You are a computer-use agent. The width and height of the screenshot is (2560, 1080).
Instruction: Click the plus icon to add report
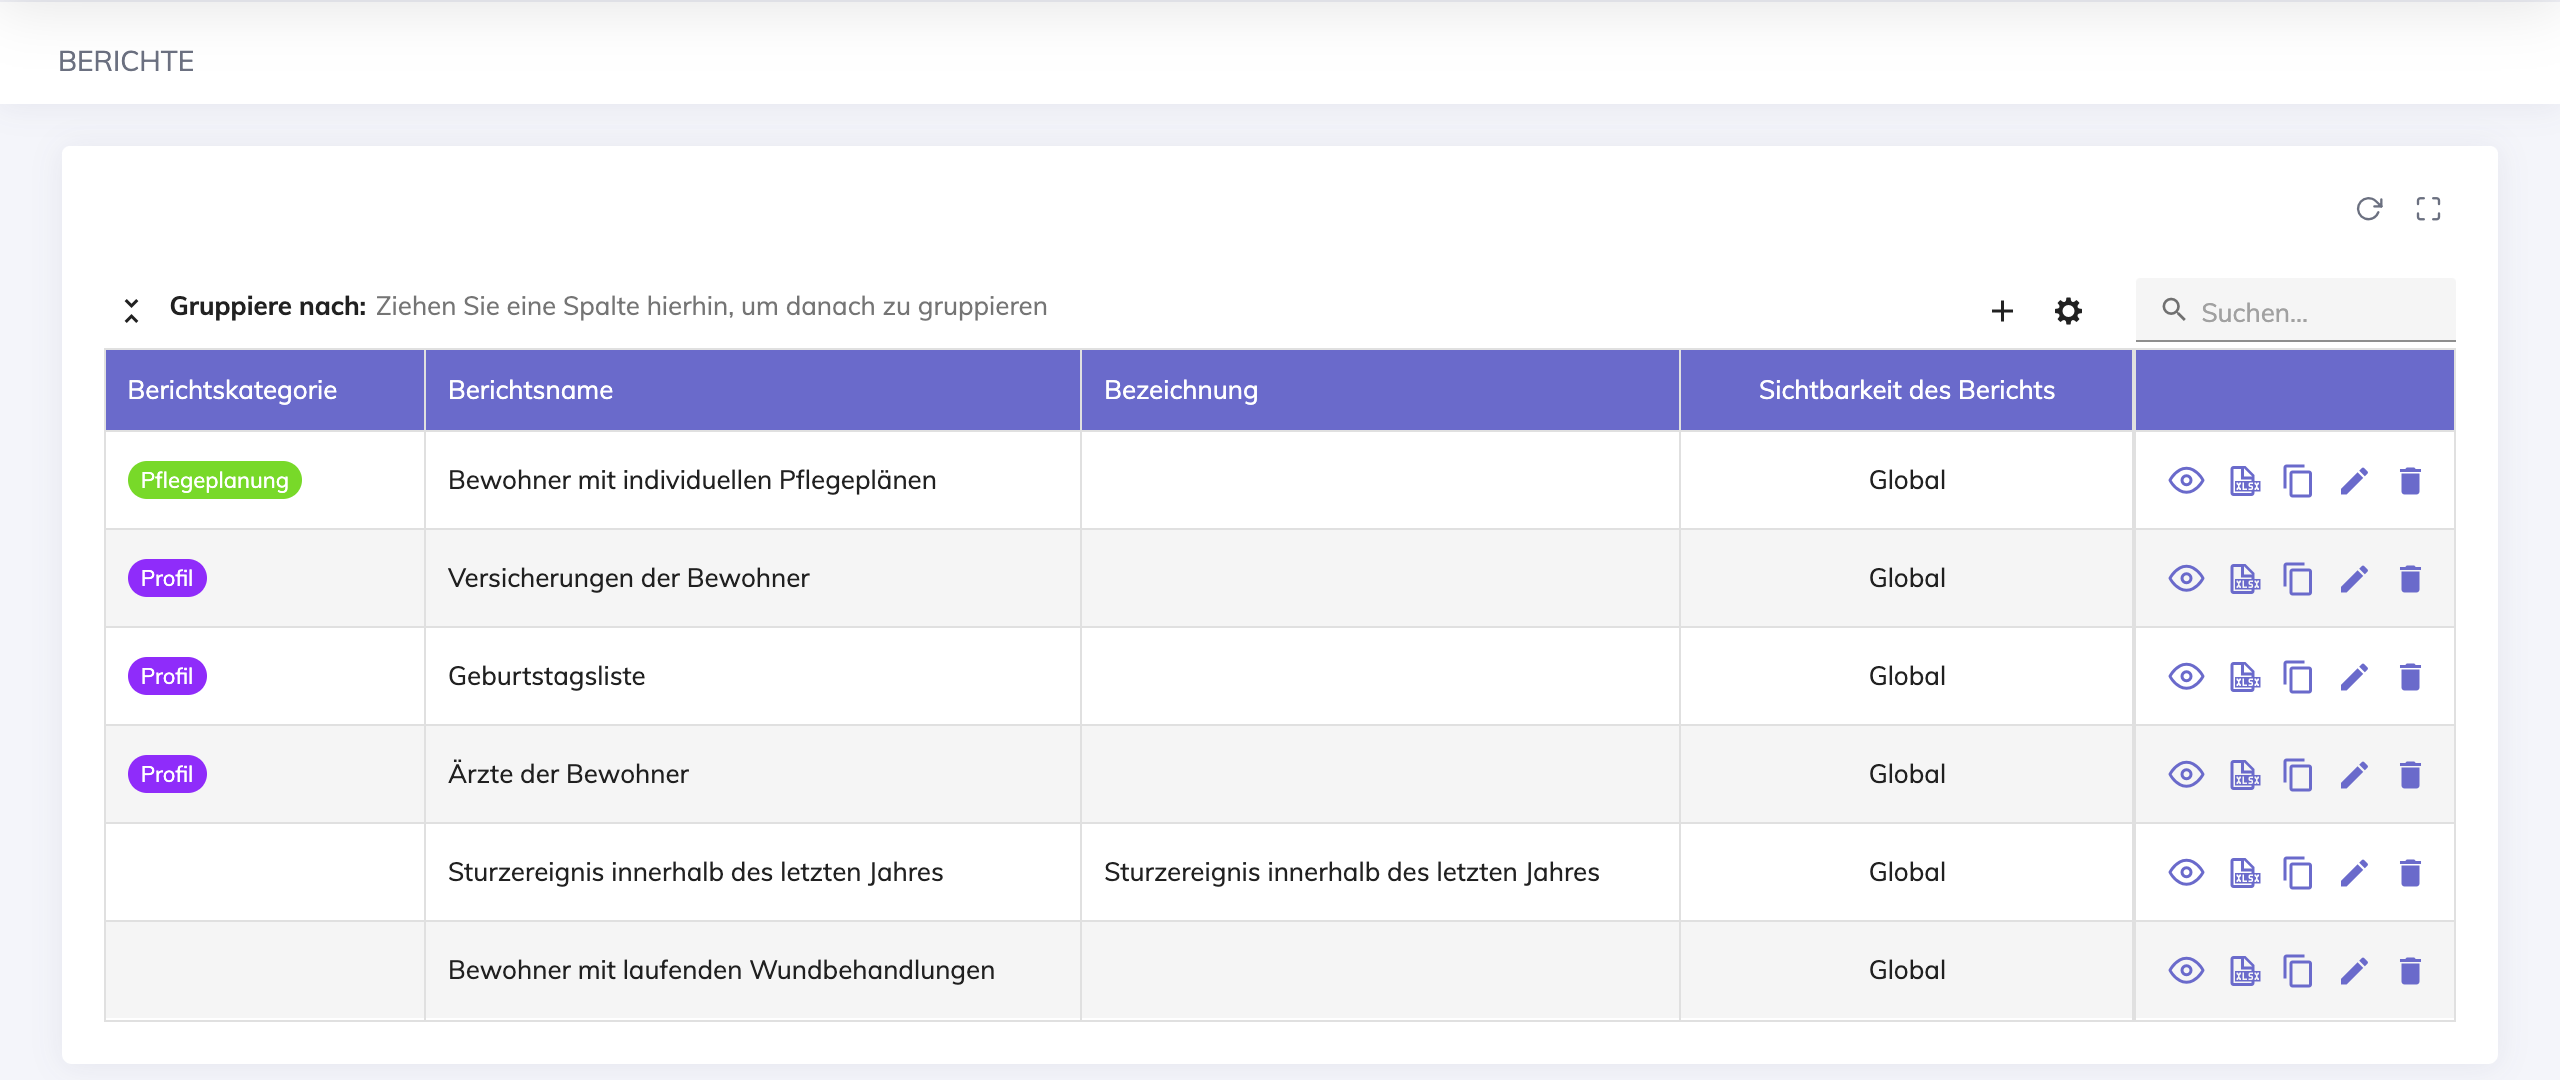click(x=2002, y=311)
